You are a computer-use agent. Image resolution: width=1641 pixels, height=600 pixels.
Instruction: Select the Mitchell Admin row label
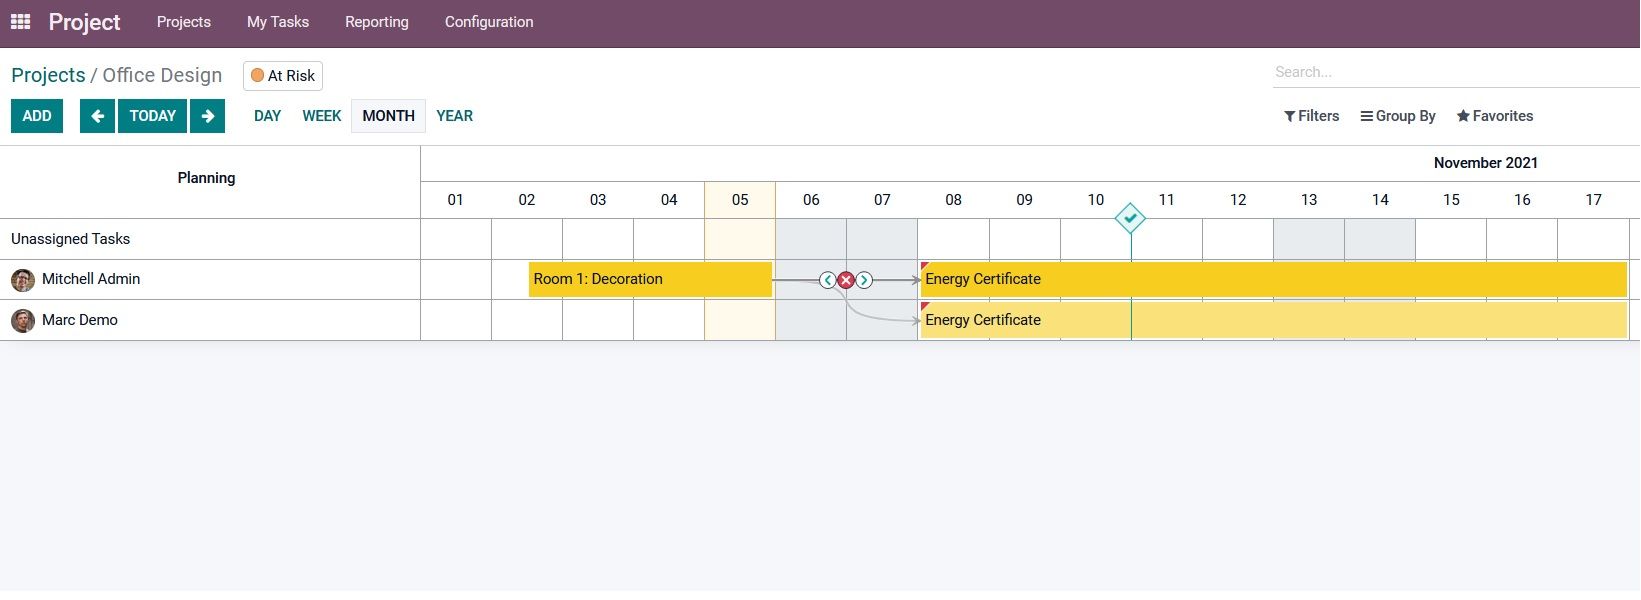(x=91, y=280)
